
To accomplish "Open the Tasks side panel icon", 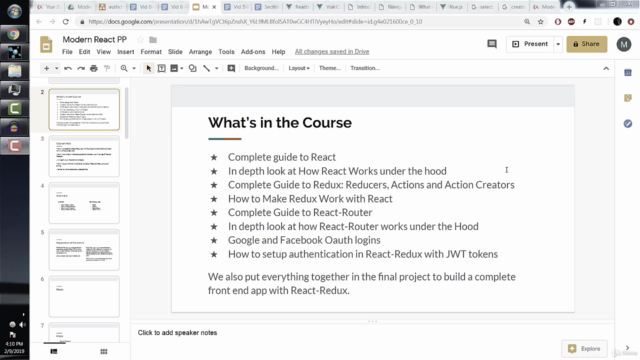I will (628, 123).
